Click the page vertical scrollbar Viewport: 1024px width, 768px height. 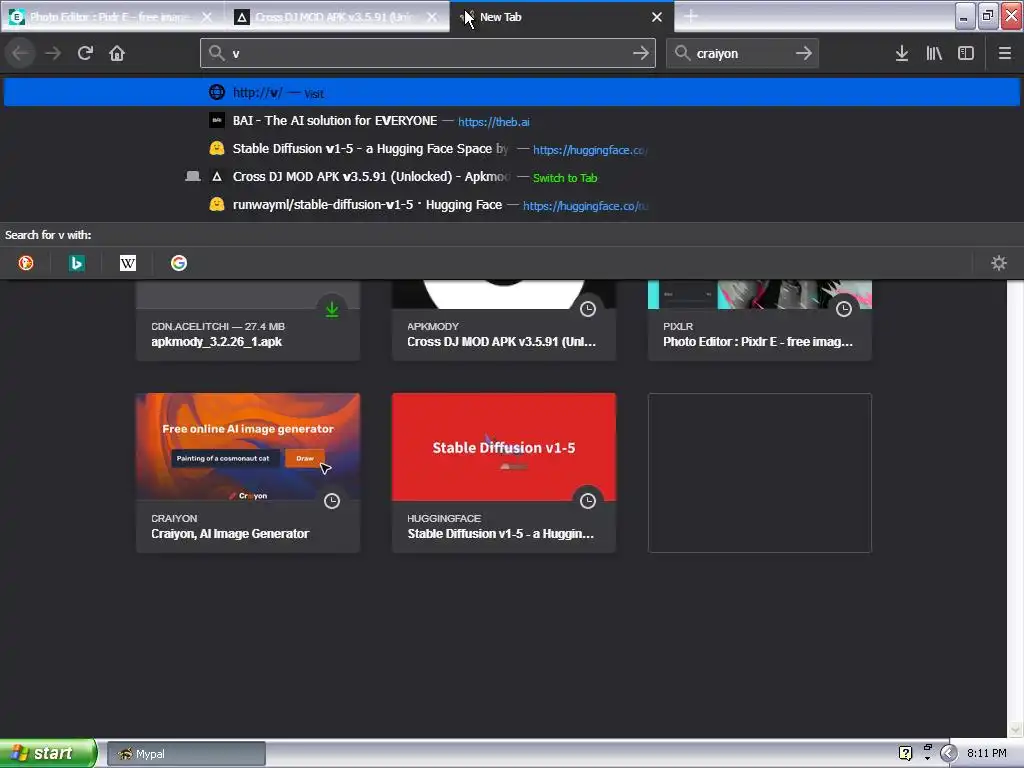[x=1015, y=509]
